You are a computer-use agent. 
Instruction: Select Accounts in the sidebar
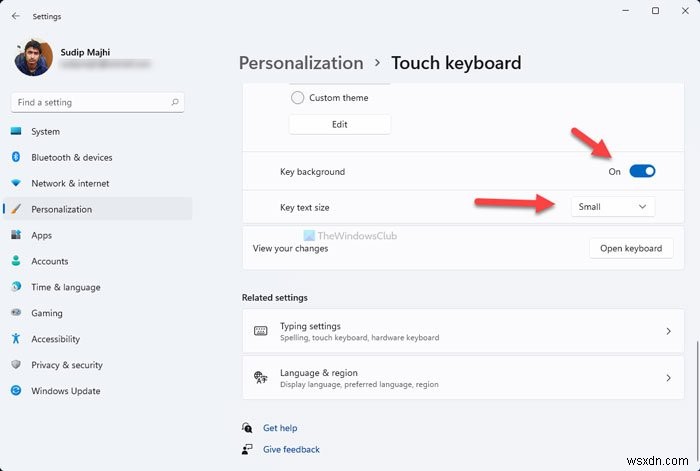tap(50, 261)
